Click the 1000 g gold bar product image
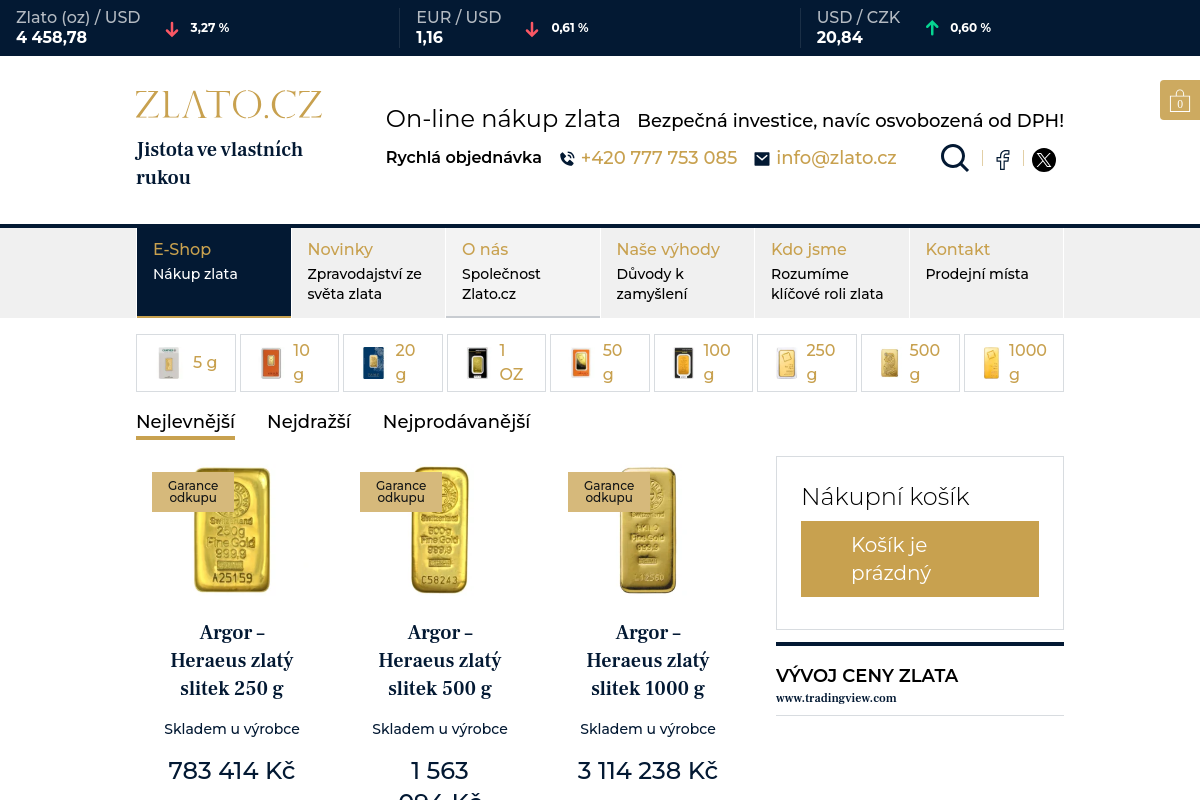 tap(648, 530)
